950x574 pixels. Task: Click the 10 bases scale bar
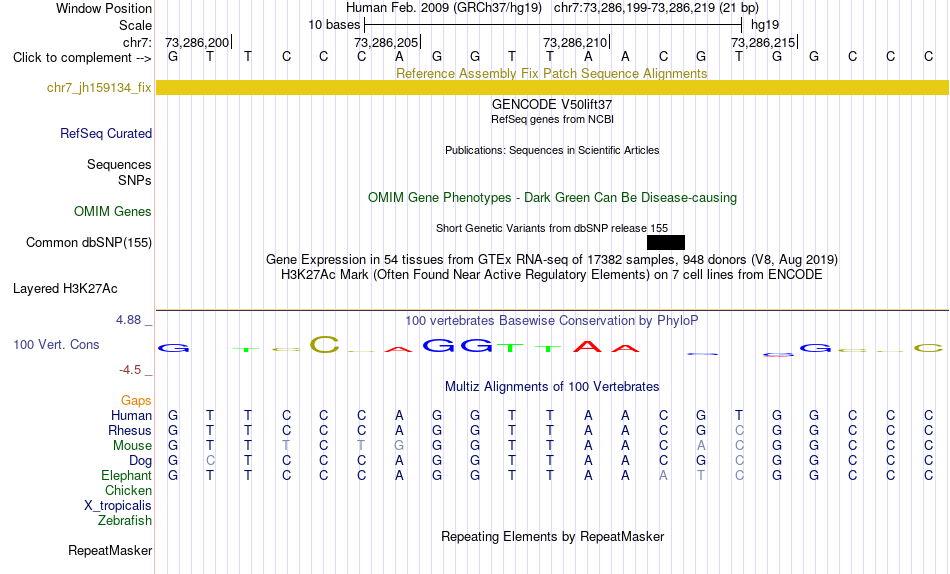[553, 25]
